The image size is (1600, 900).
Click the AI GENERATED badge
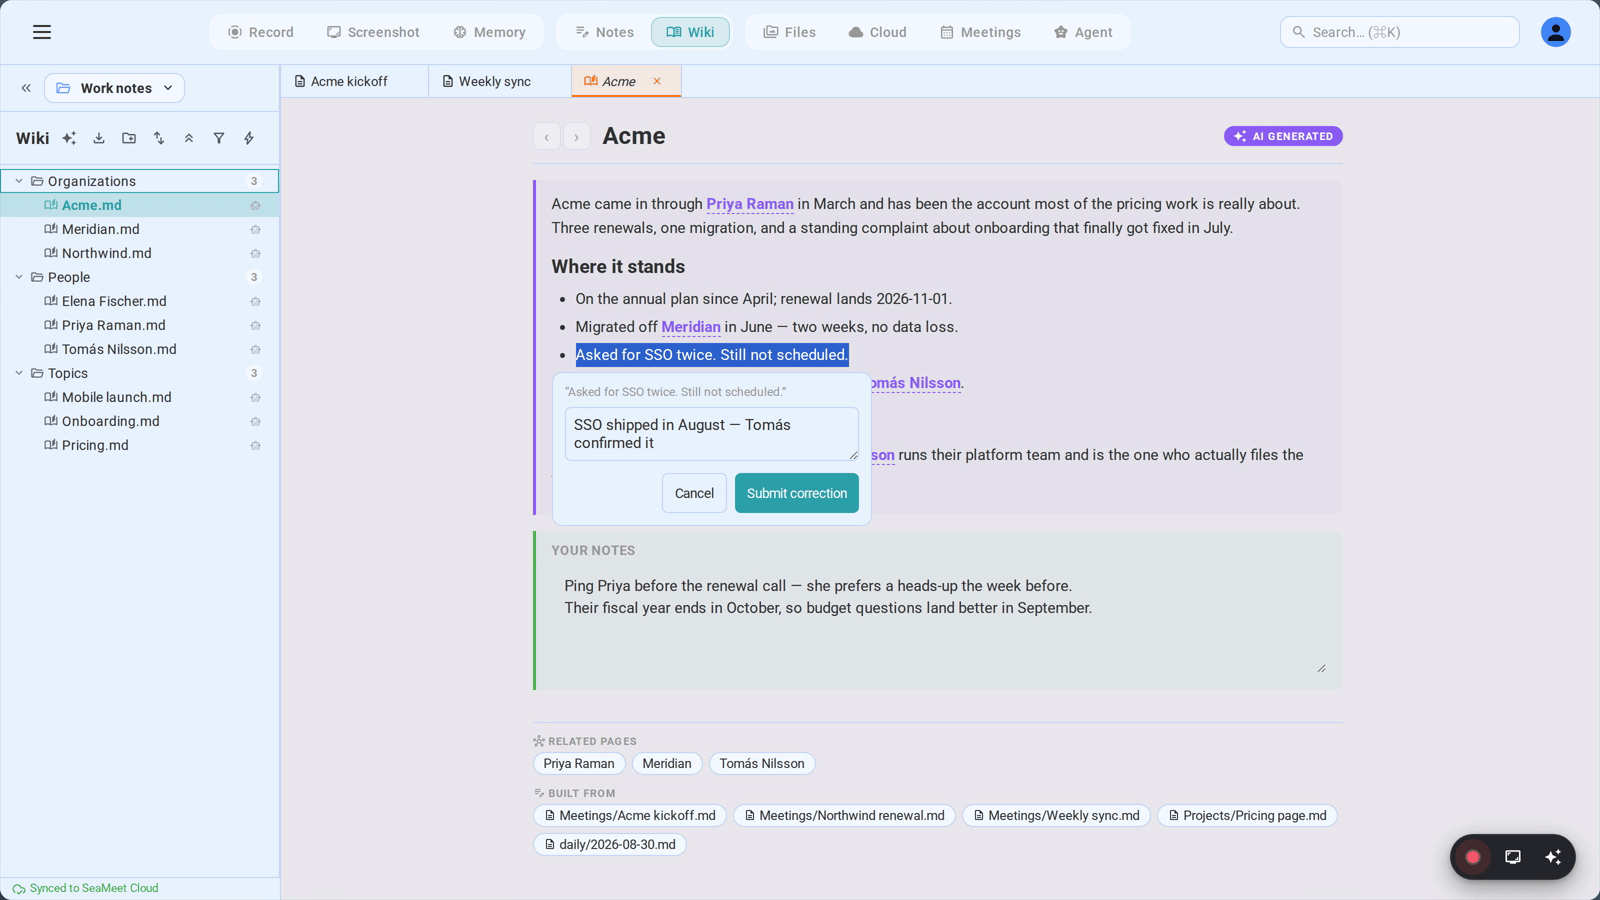pyautogui.click(x=1283, y=136)
